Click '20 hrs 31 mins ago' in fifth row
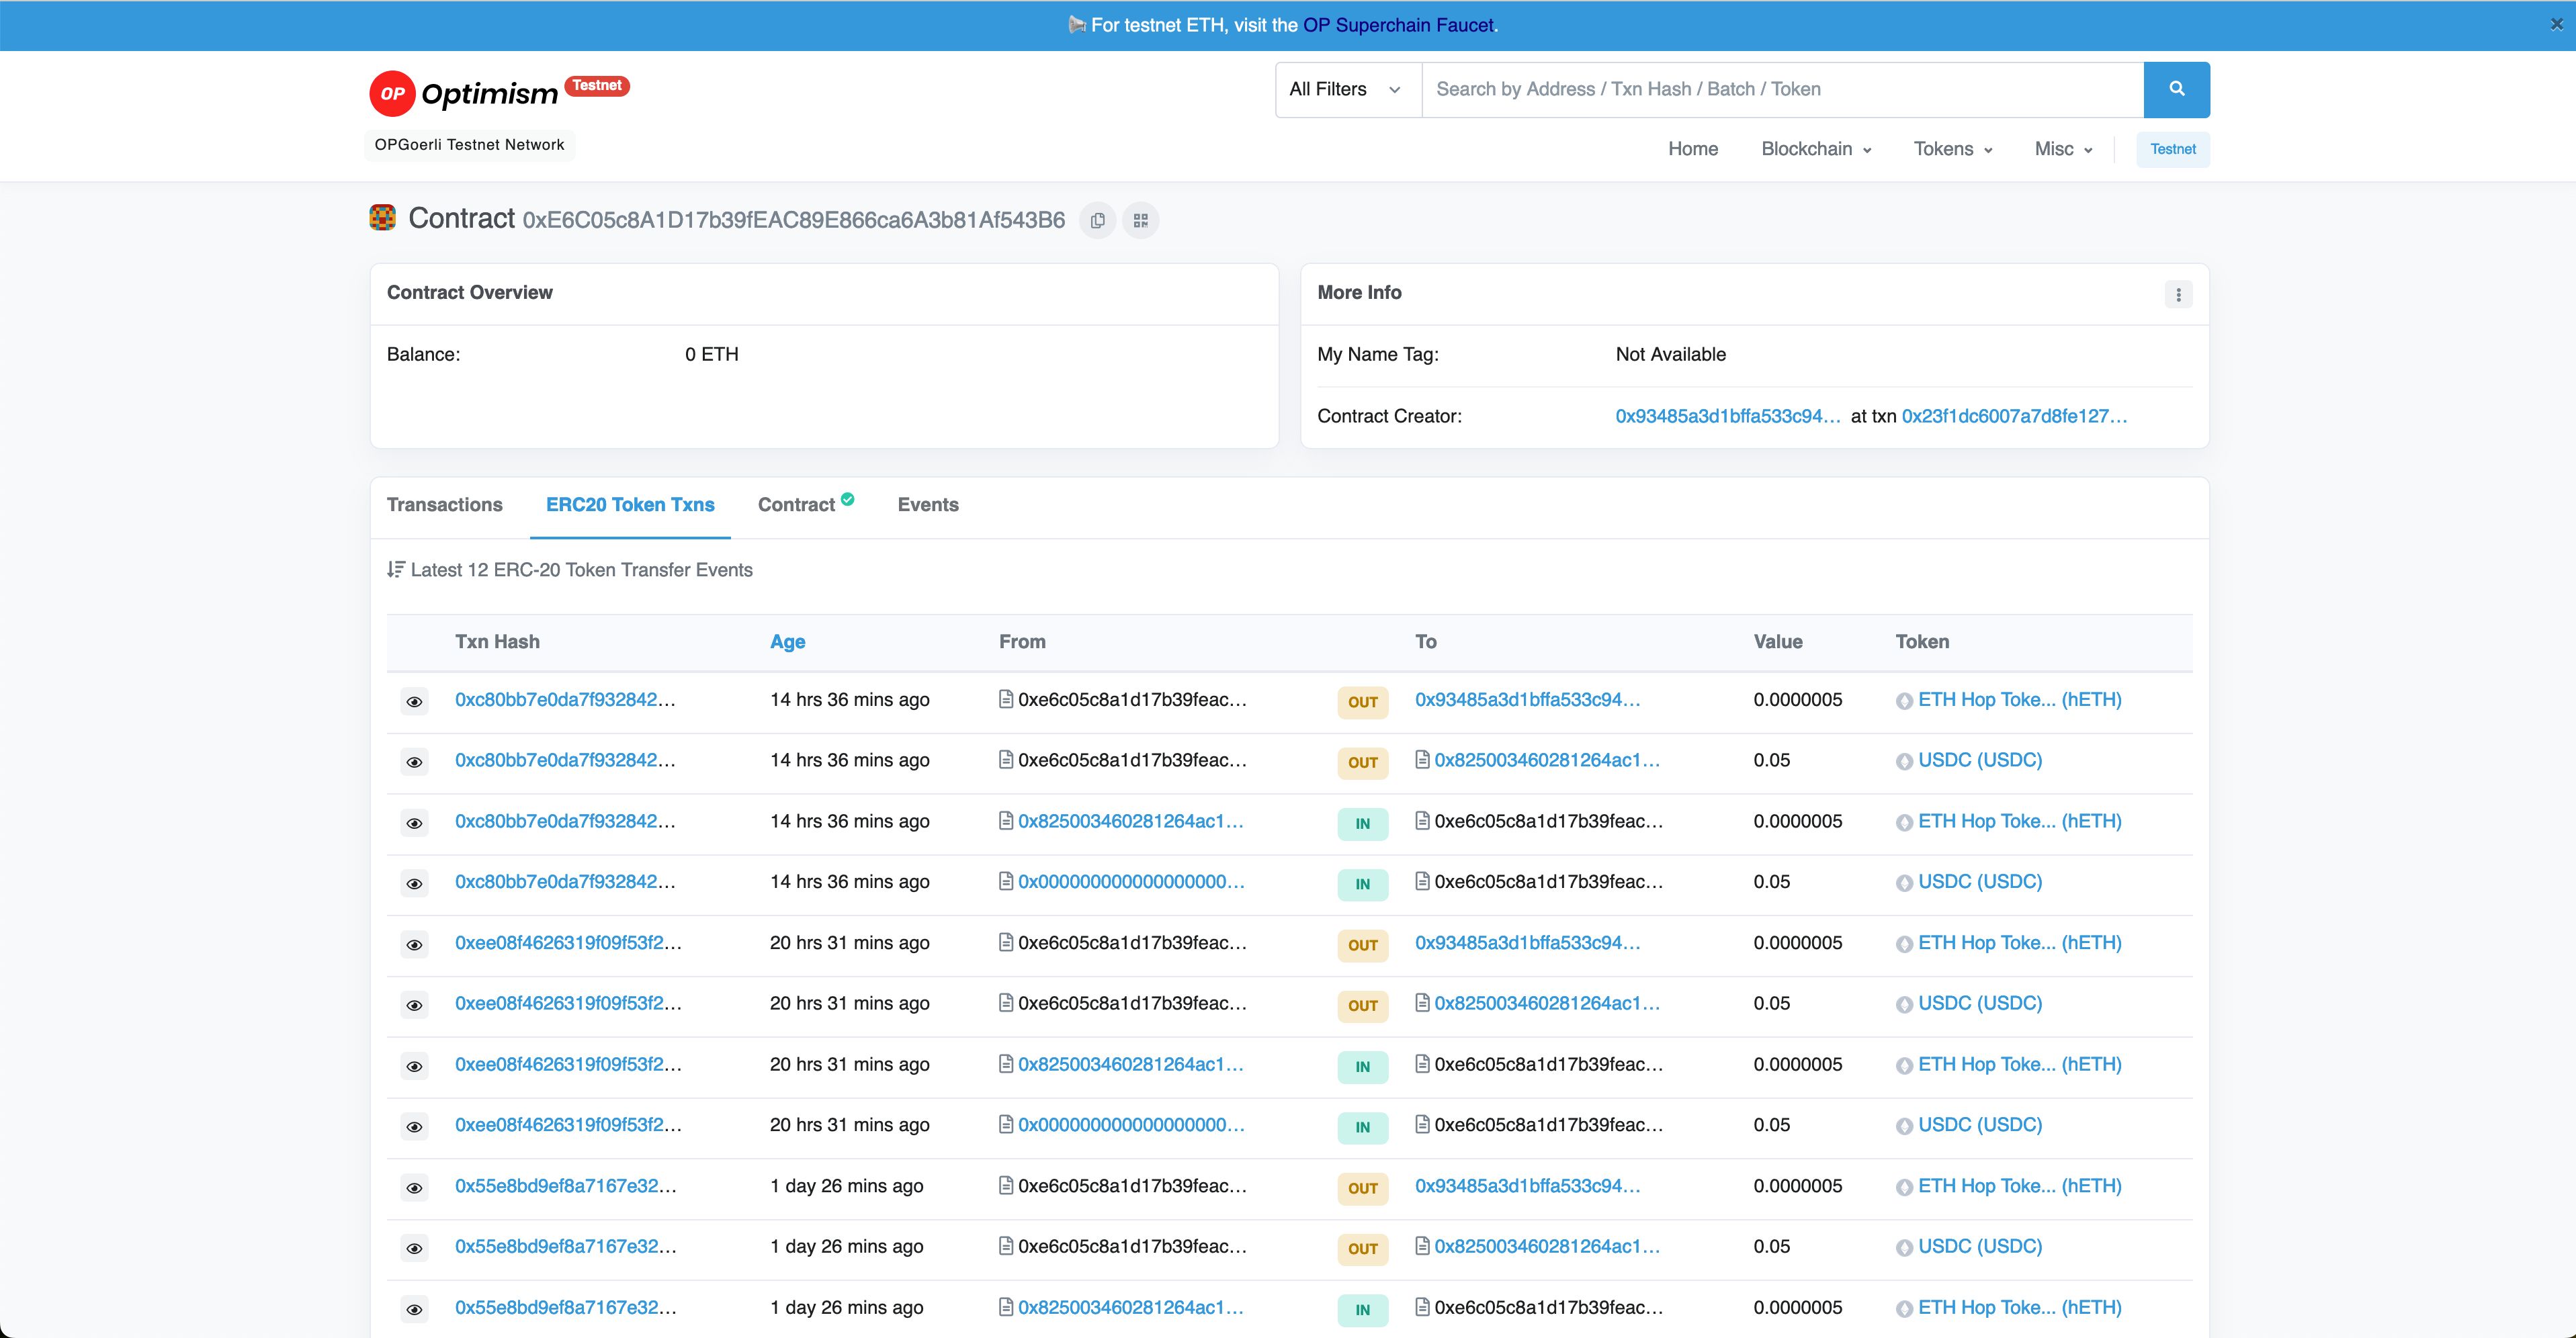 coord(849,942)
